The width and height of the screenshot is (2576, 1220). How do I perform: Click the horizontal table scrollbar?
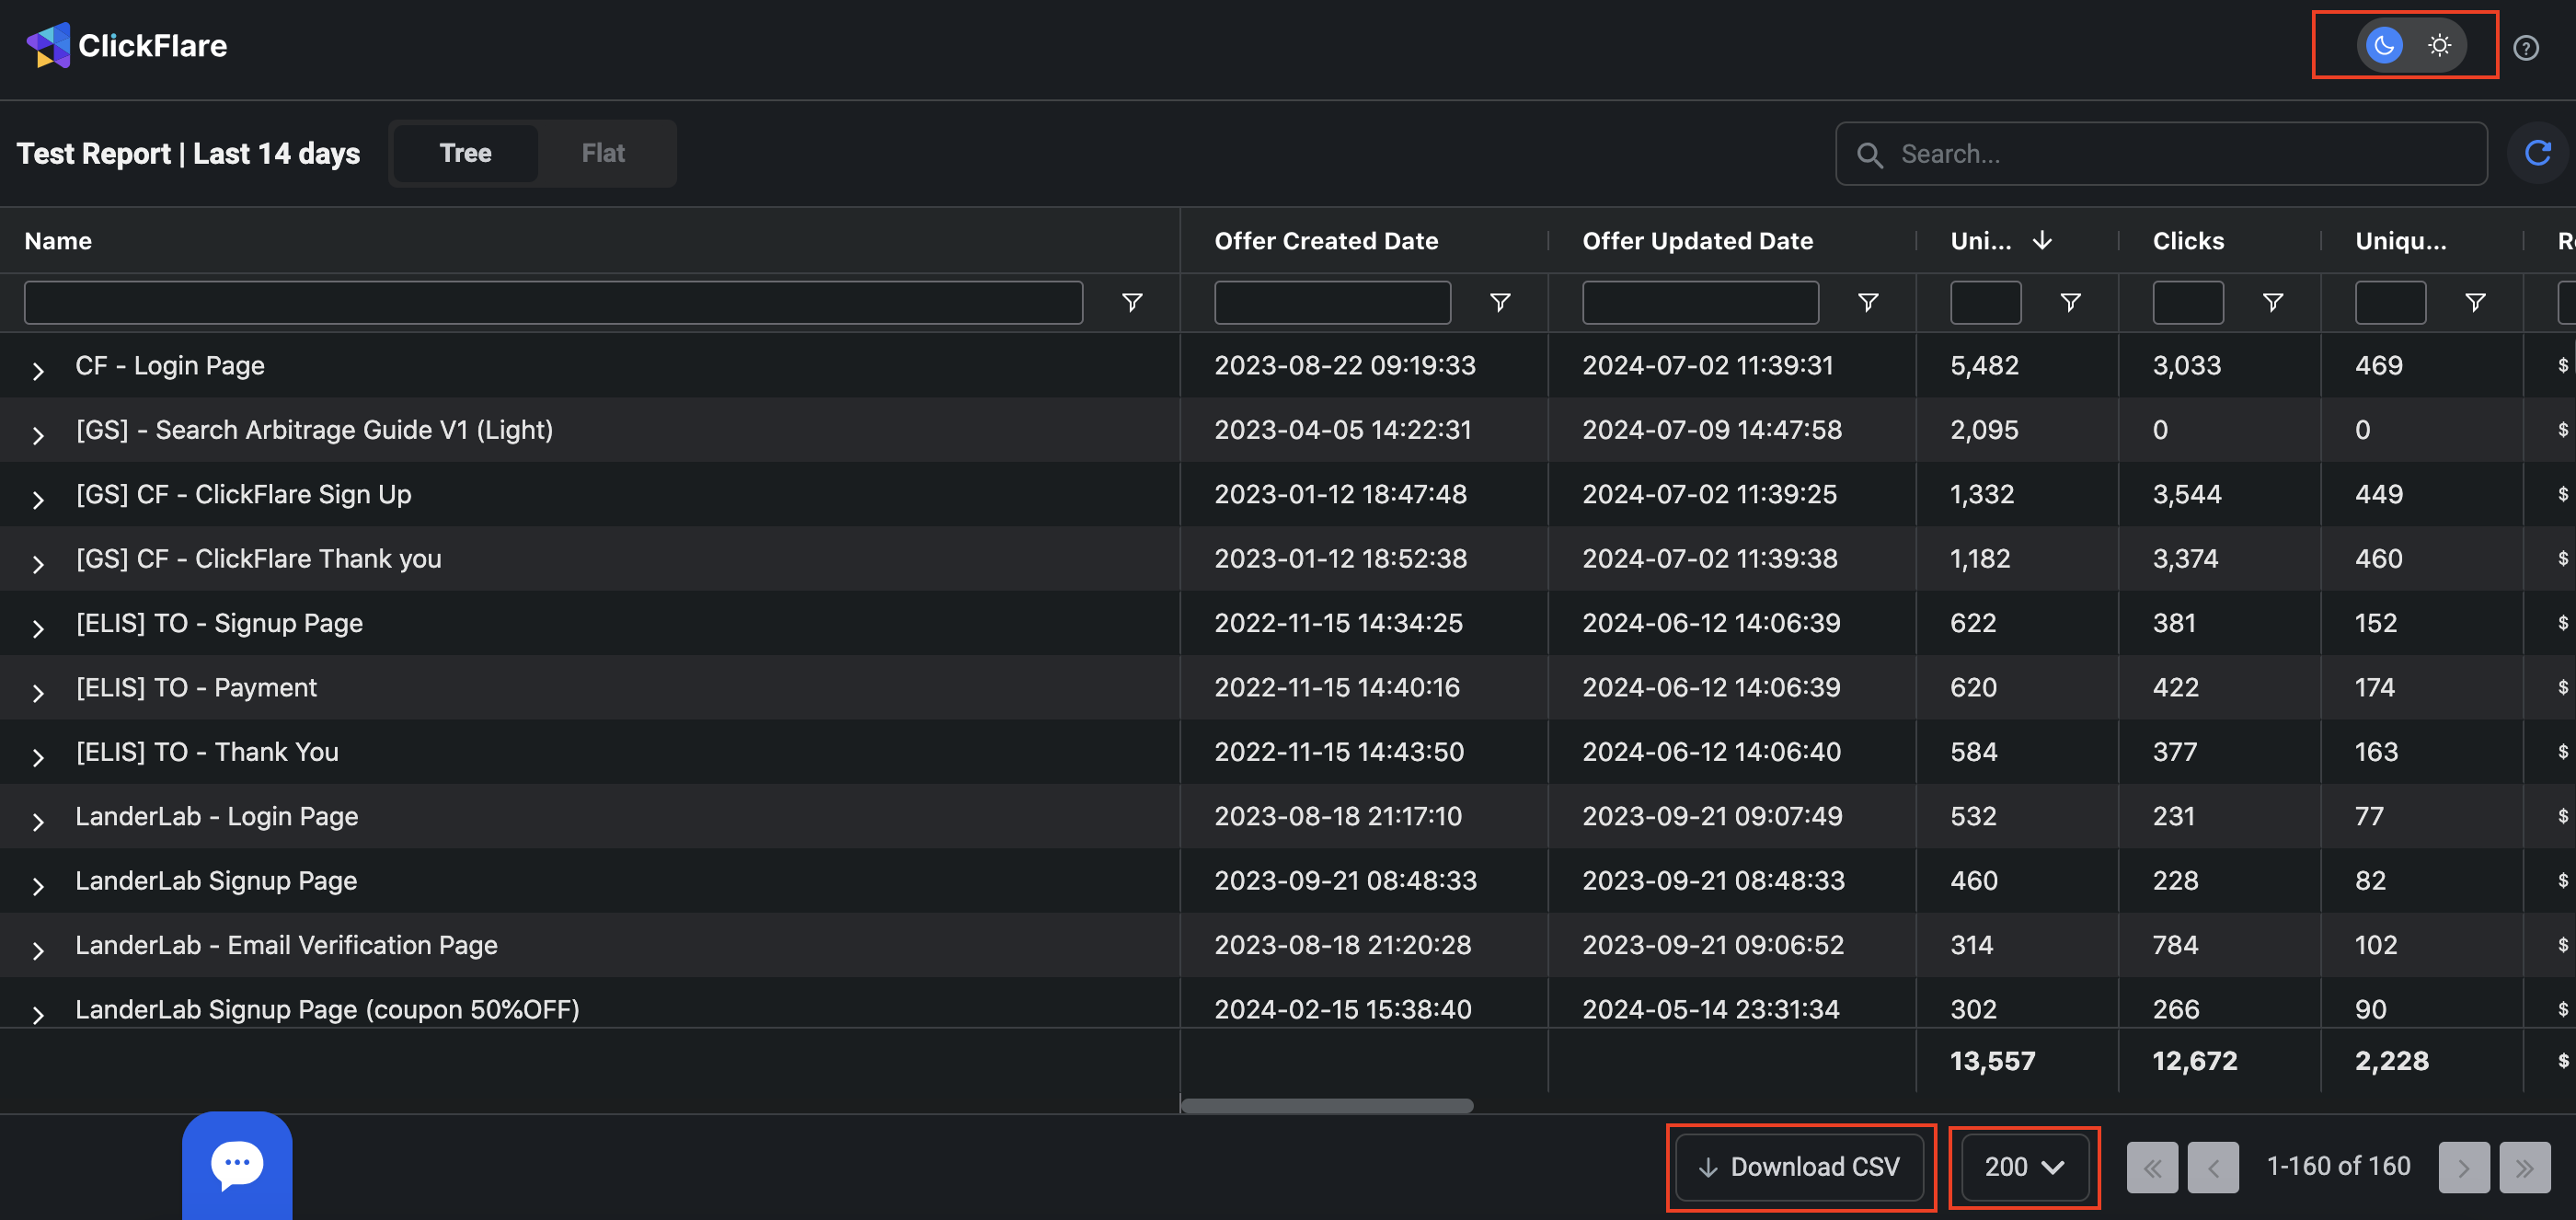[x=1327, y=1105]
